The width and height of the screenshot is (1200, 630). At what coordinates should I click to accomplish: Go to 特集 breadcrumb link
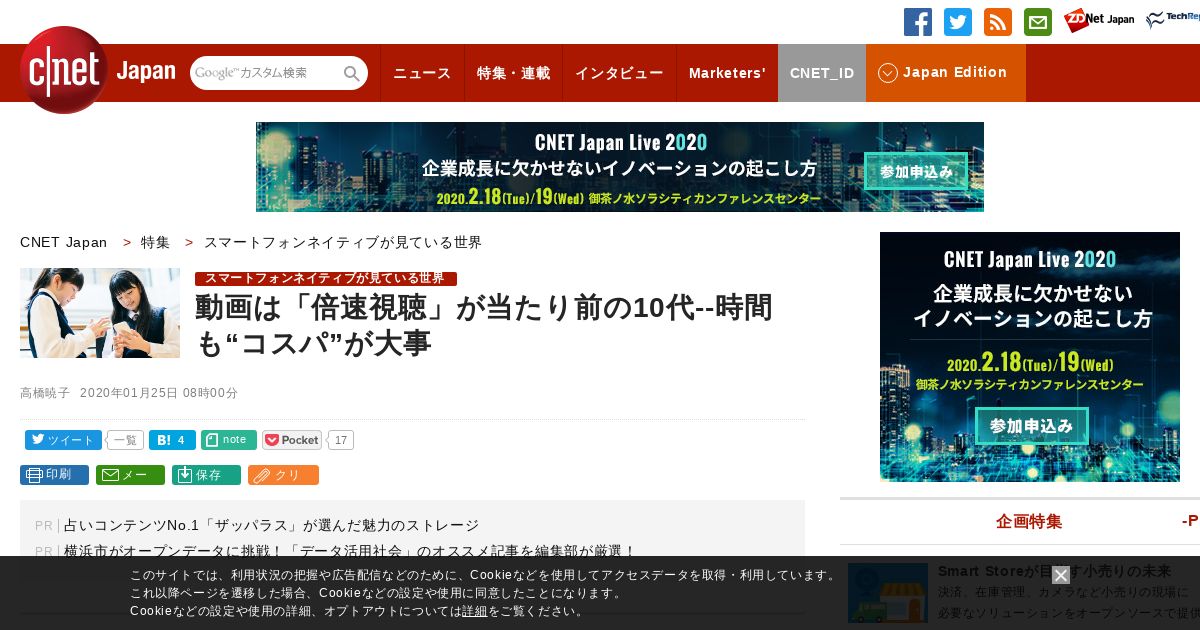[x=155, y=243]
